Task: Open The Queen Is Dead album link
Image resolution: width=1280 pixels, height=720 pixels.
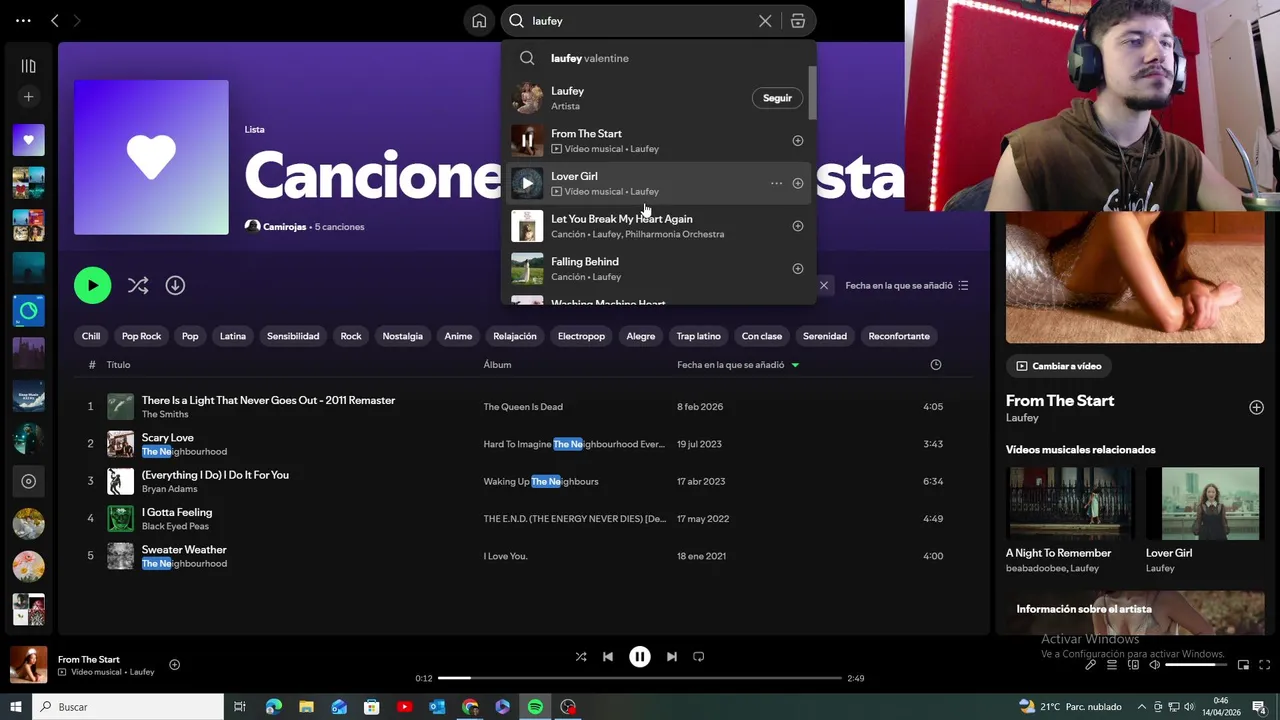Action: pyautogui.click(x=523, y=407)
